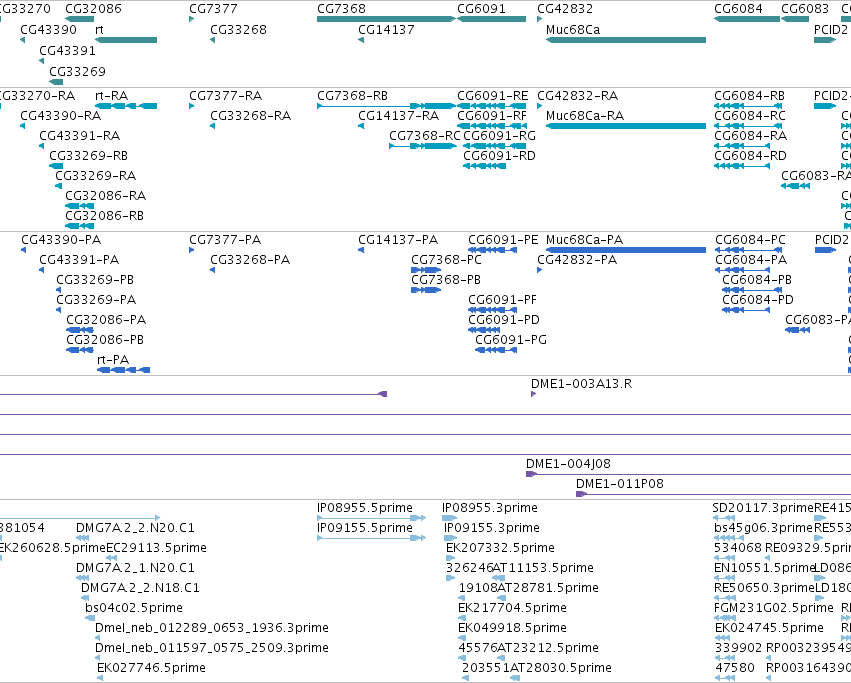
Task: Click the CG6091-PG protein label
Action: pos(511,339)
